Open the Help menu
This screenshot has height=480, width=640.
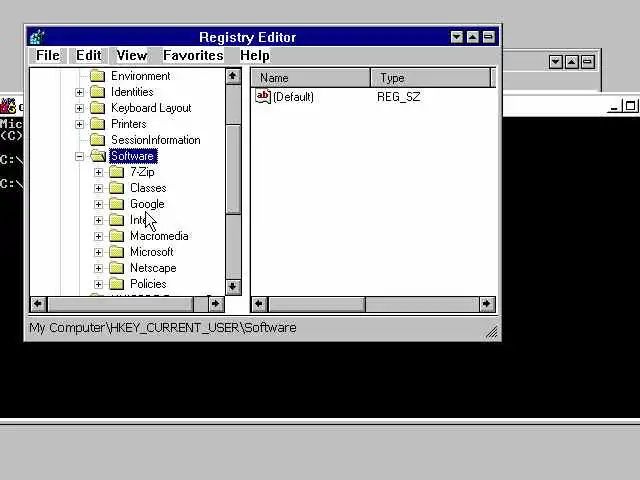[x=255, y=55]
